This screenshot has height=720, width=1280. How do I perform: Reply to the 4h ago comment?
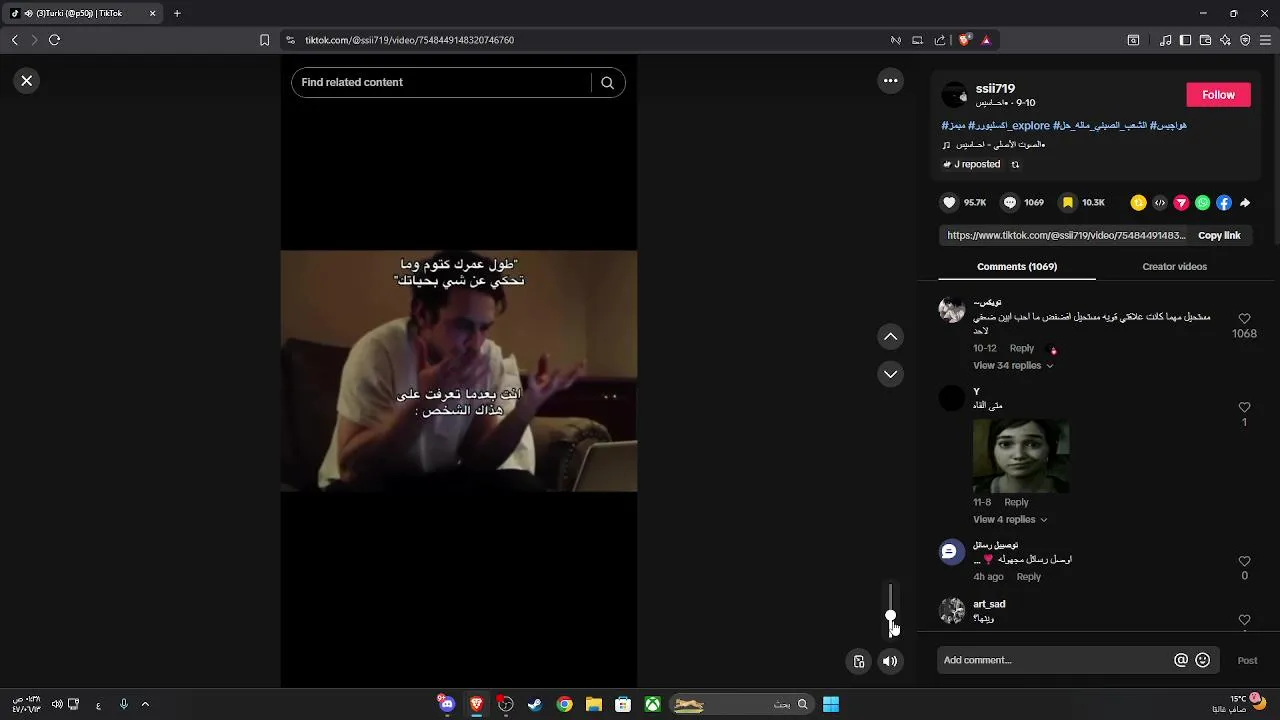[x=1029, y=577]
